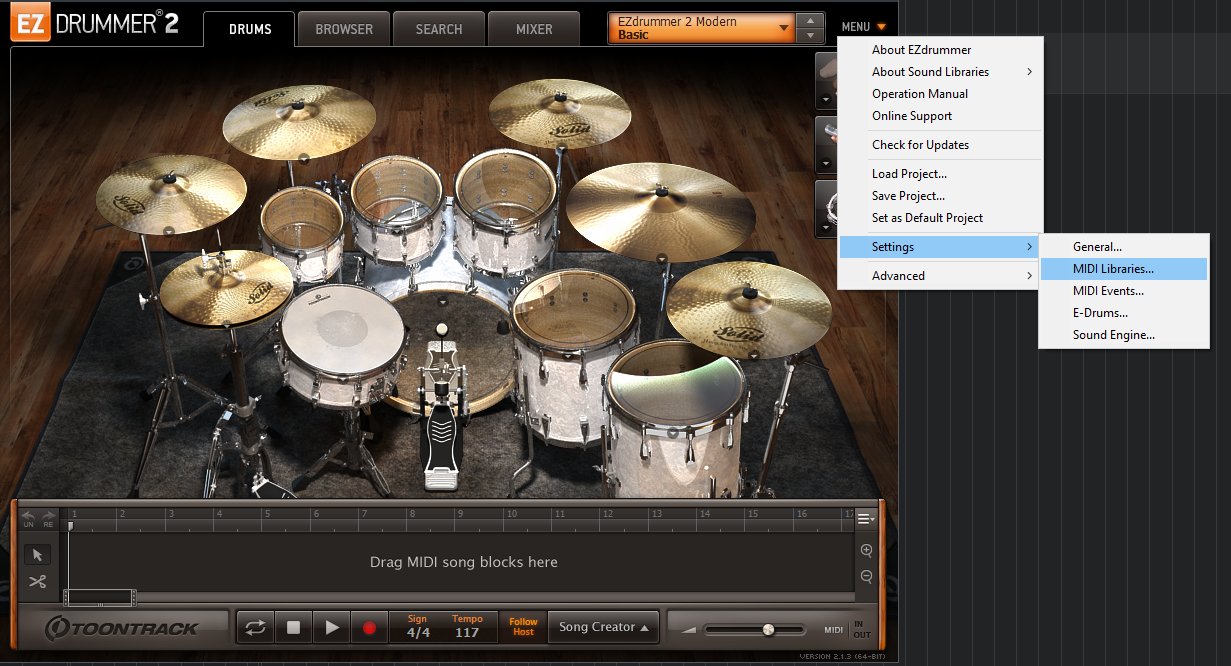
Task: Click the Tempo 117 field
Action: [466, 627]
